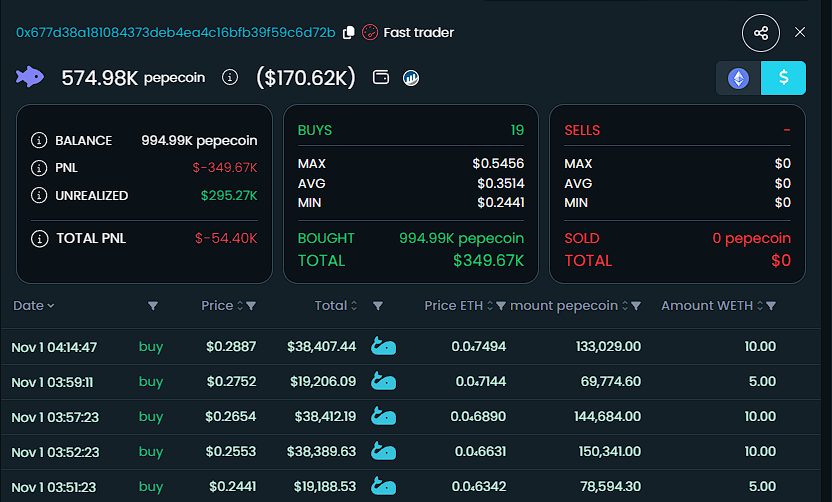This screenshot has height=502, width=832.
Task: Select the $0.2553 price cell
Action: coord(231,452)
